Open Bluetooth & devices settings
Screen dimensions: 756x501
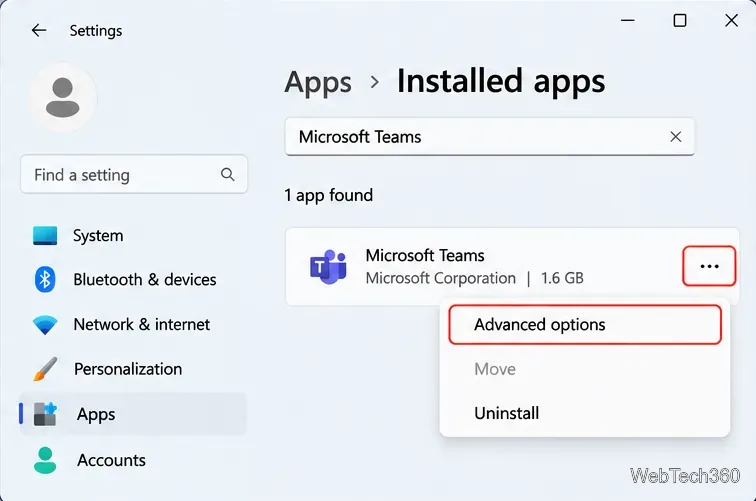pos(133,280)
